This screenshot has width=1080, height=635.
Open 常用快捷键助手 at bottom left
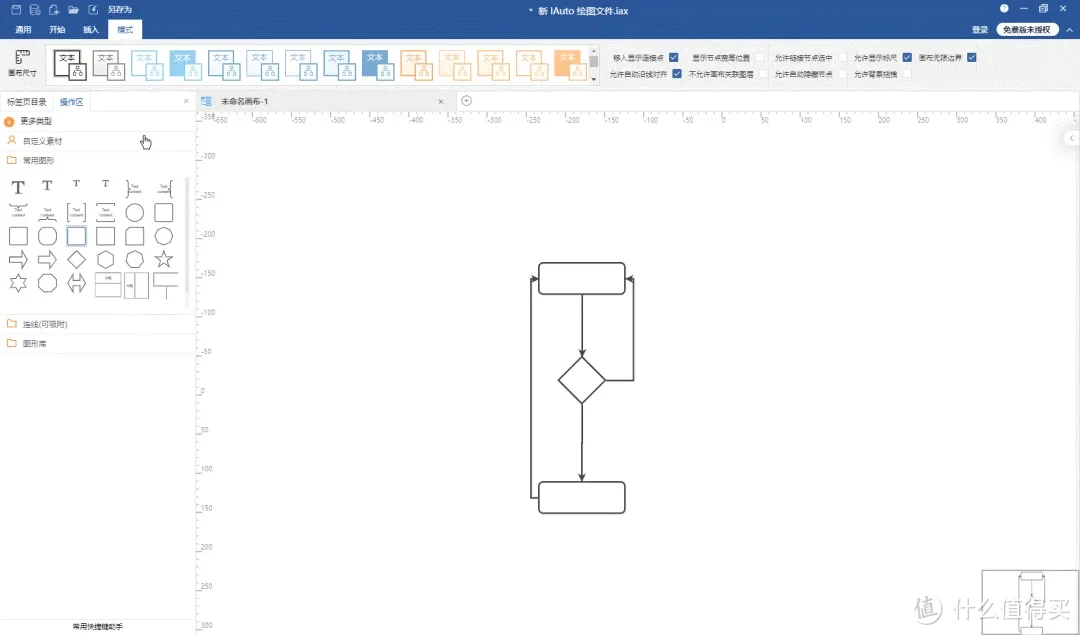tap(98, 627)
